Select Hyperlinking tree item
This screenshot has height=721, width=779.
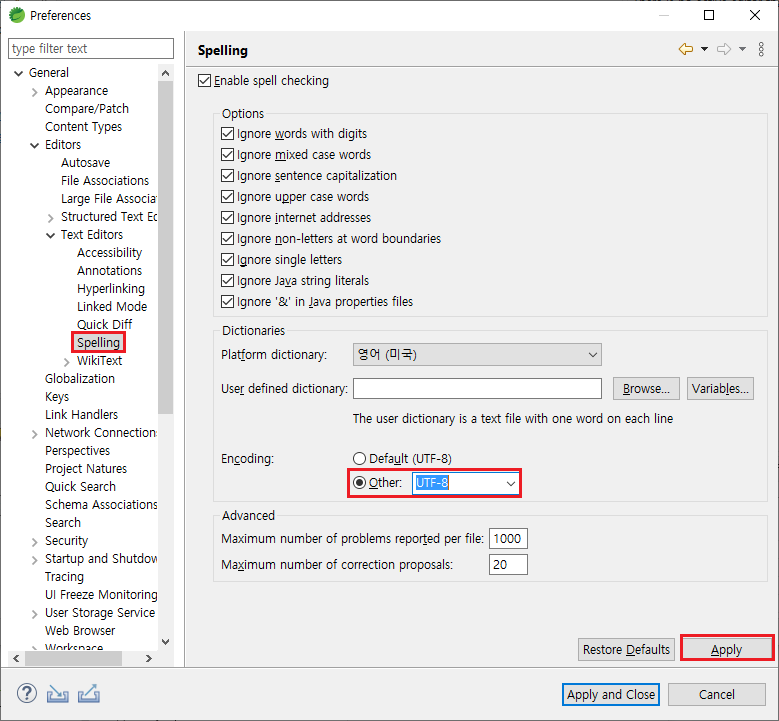point(111,289)
